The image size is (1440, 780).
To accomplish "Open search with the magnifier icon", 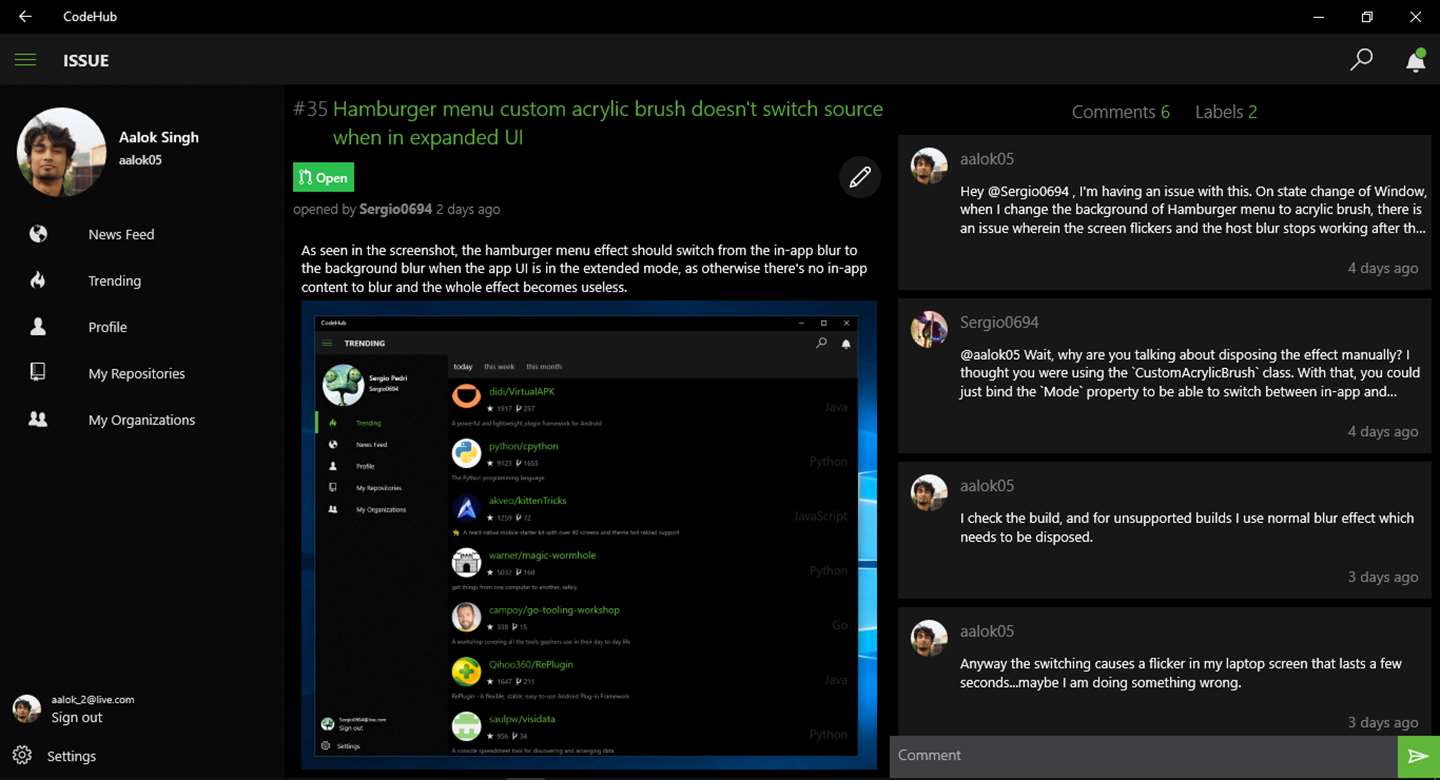I will point(1361,60).
